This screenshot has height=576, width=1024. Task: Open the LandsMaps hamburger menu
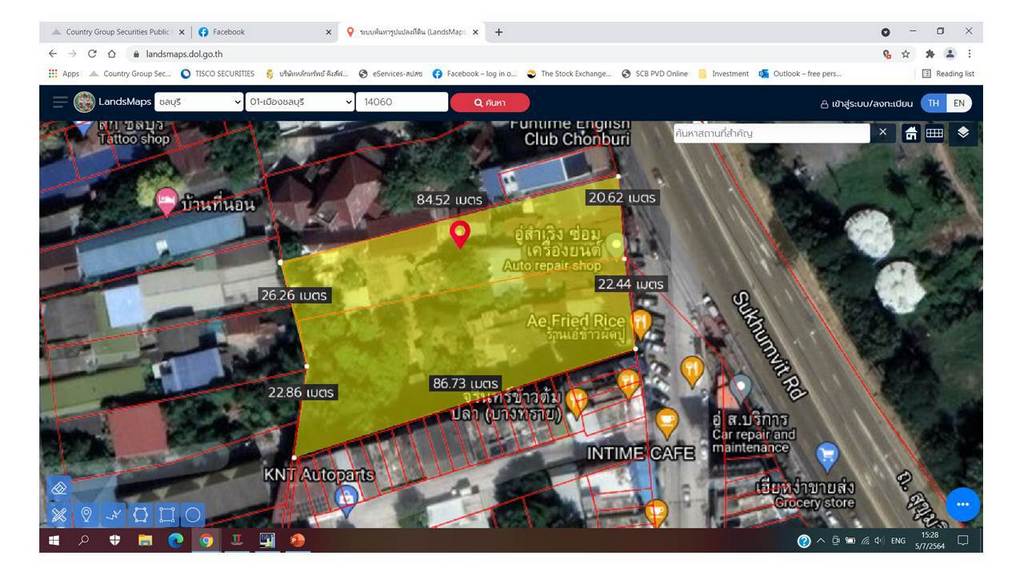pos(60,102)
